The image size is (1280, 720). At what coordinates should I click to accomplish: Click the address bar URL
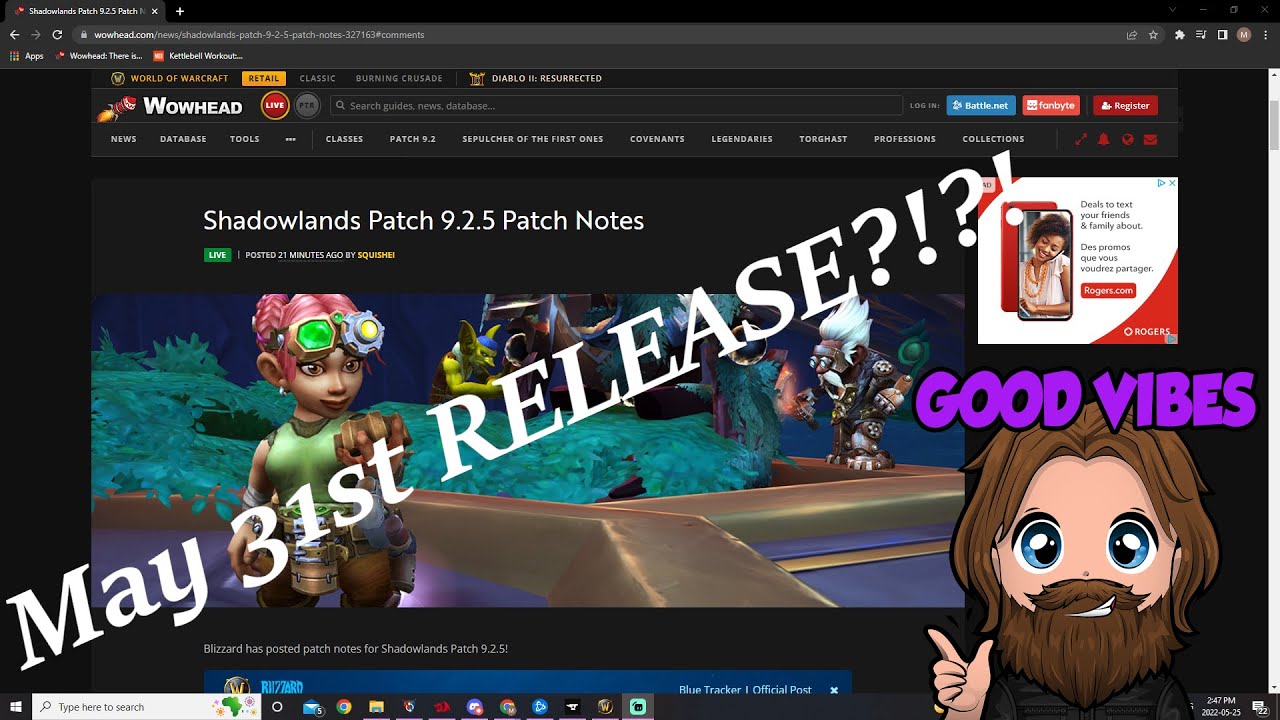(x=259, y=34)
